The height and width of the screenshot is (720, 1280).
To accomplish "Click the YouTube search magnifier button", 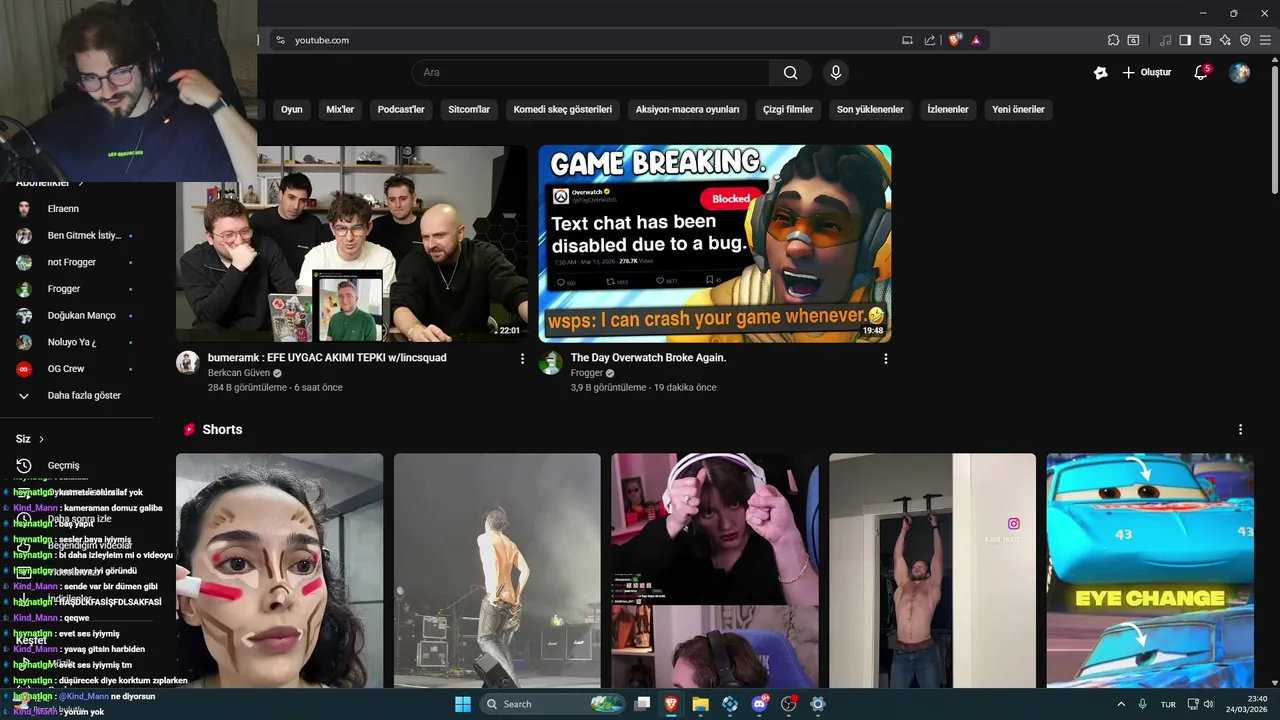I will coord(790,72).
